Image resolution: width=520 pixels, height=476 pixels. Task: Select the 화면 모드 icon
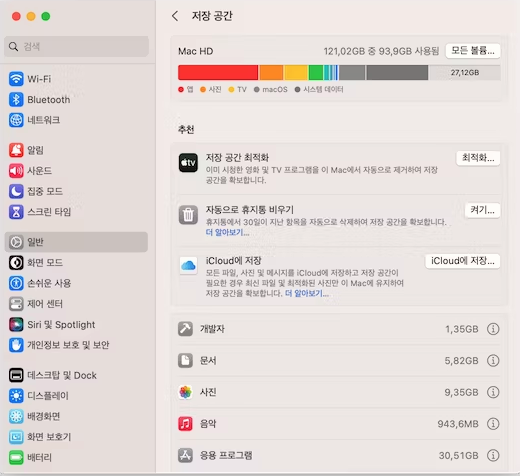click(x=16, y=263)
